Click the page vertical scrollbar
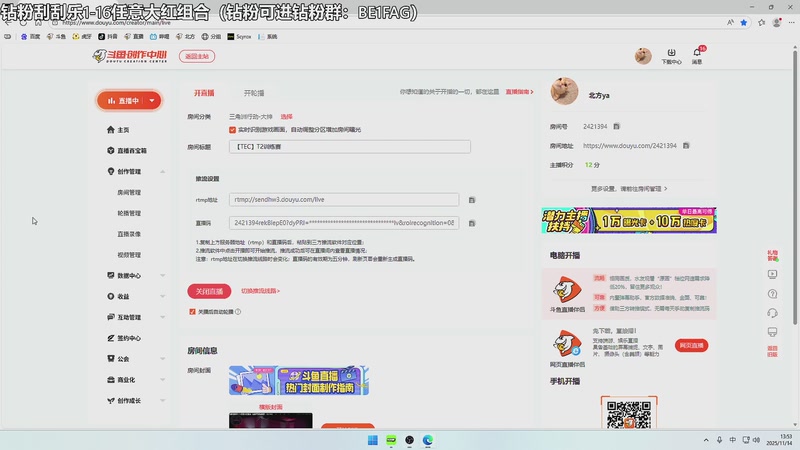800x450 pixels. click(x=795, y=186)
